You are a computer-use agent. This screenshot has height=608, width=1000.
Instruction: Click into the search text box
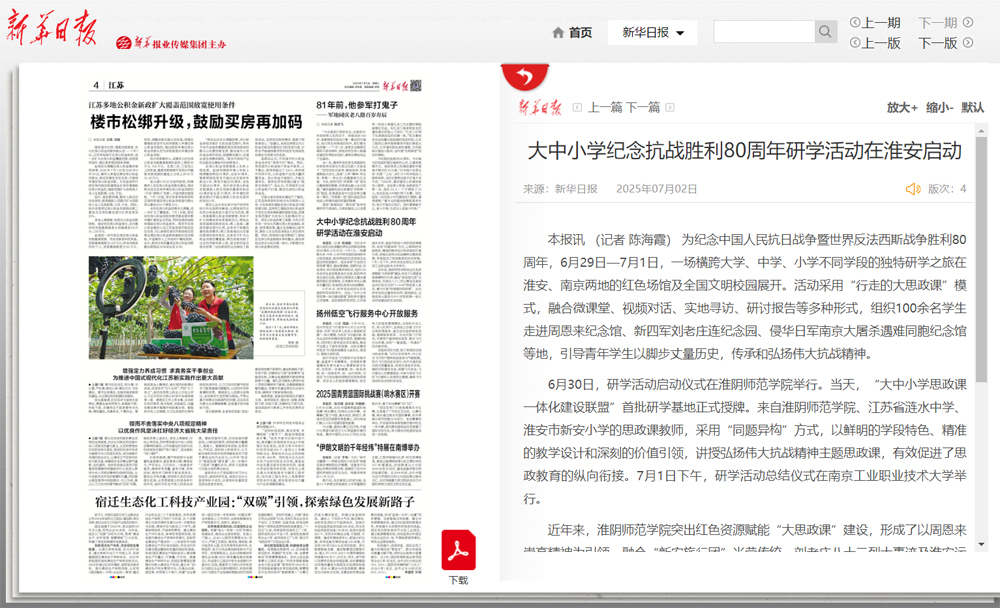click(764, 32)
